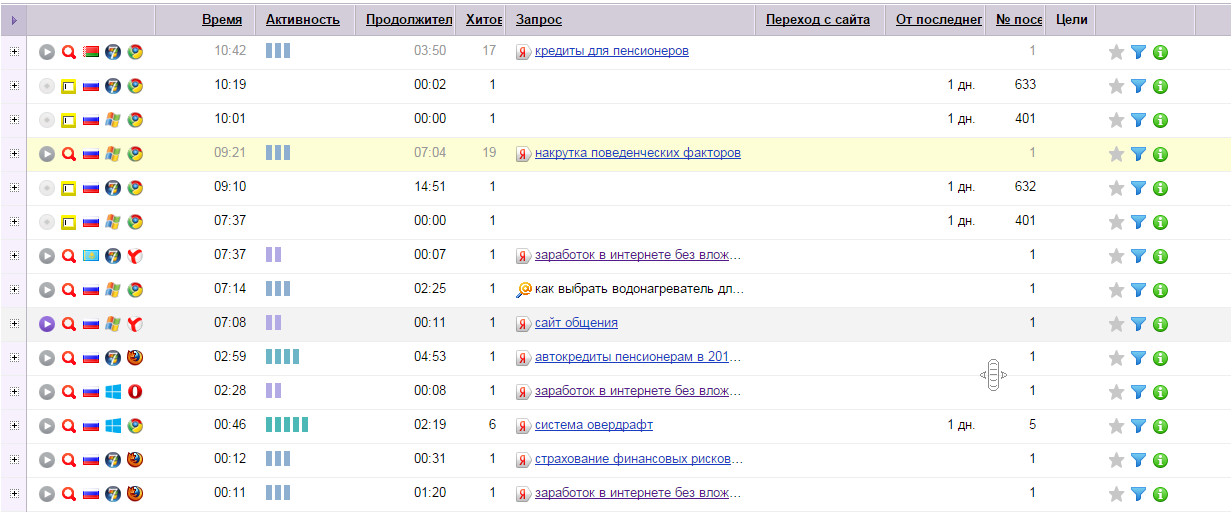
Task: Open the green info icon in the 02:59 row
Action: tap(1161, 358)
